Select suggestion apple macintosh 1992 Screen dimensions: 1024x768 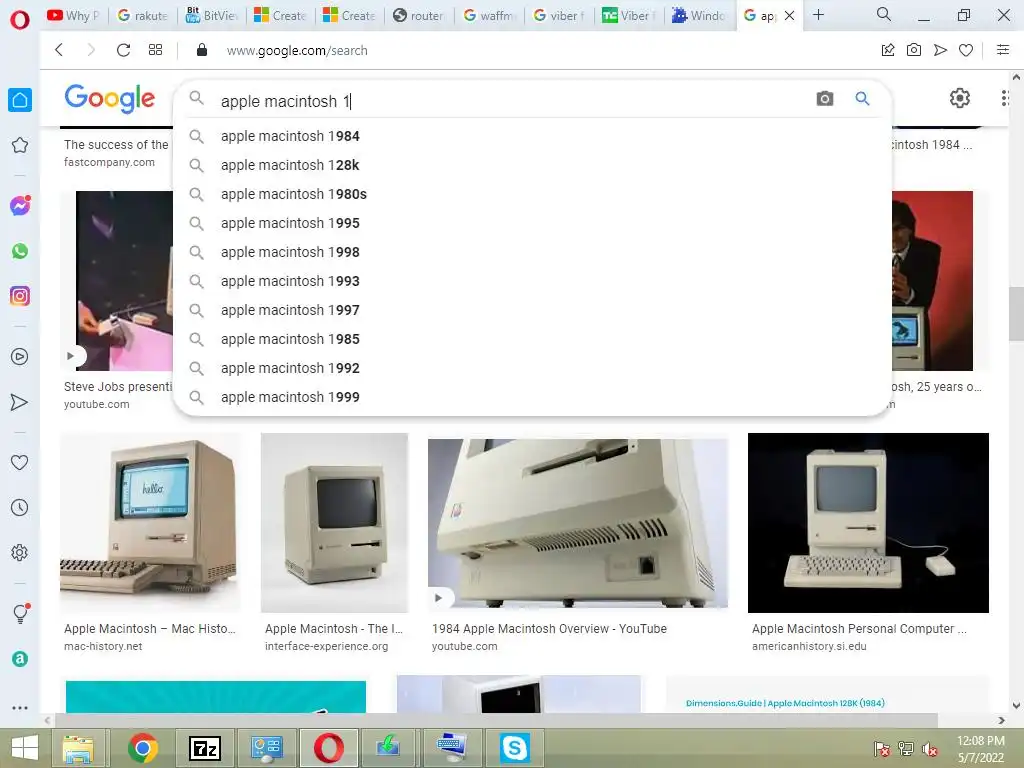(x=532, y=368)
